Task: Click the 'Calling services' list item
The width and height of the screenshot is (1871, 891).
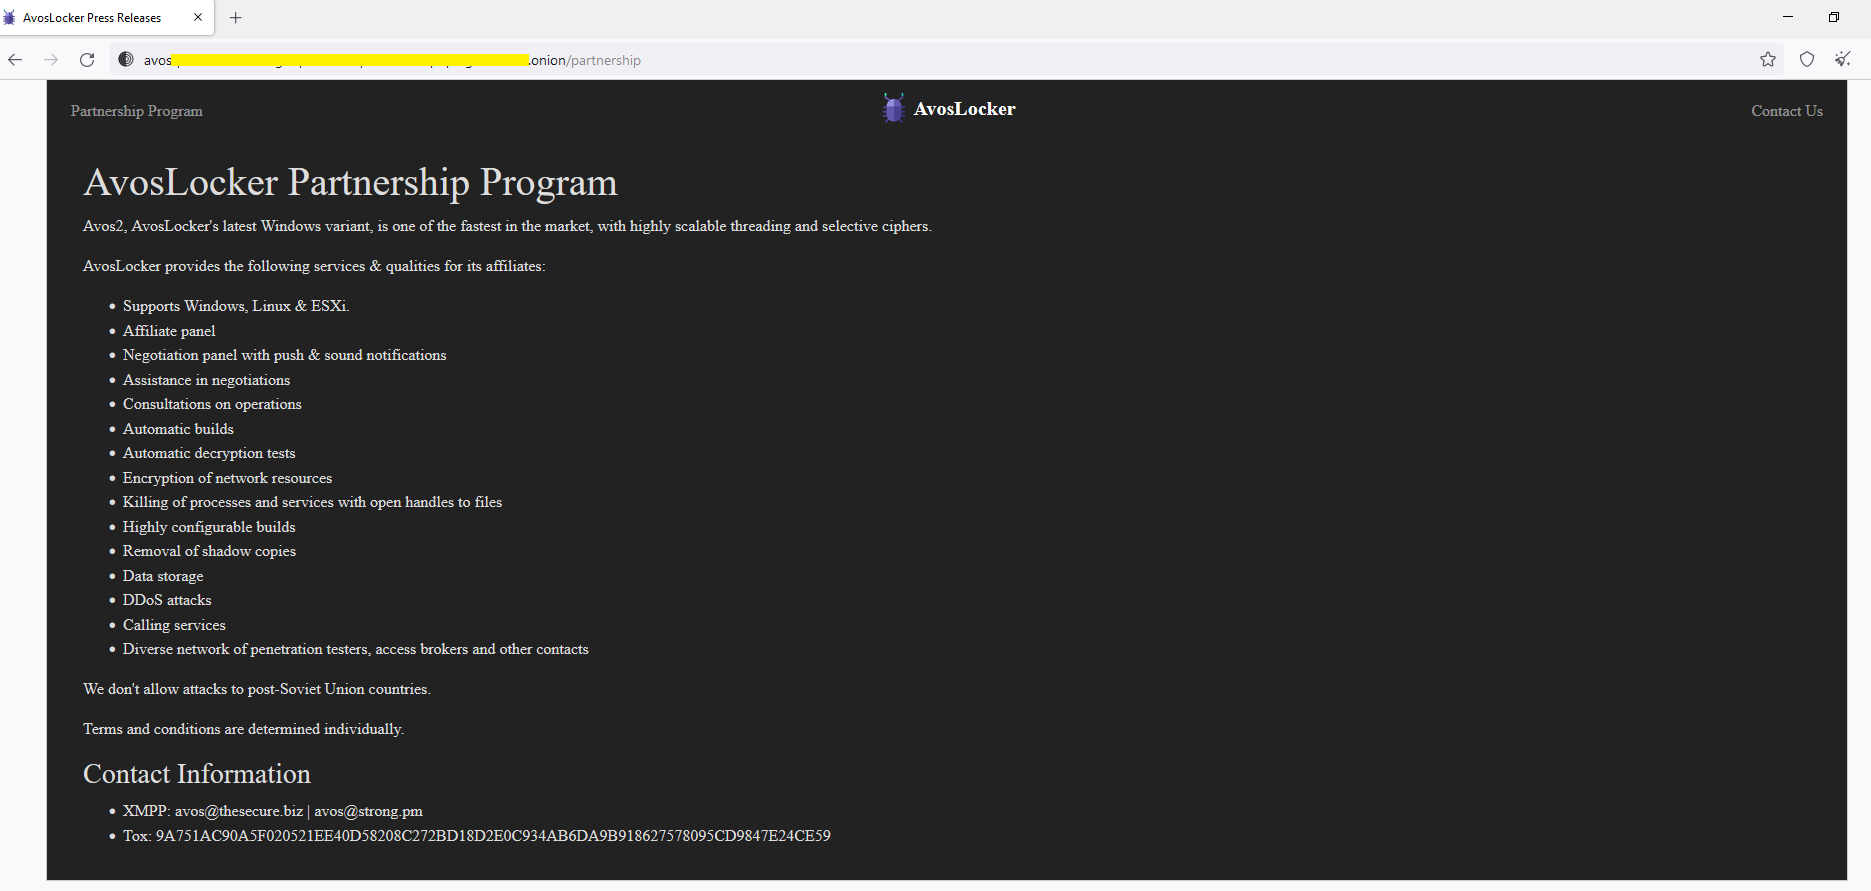Action: click(174, 625)
